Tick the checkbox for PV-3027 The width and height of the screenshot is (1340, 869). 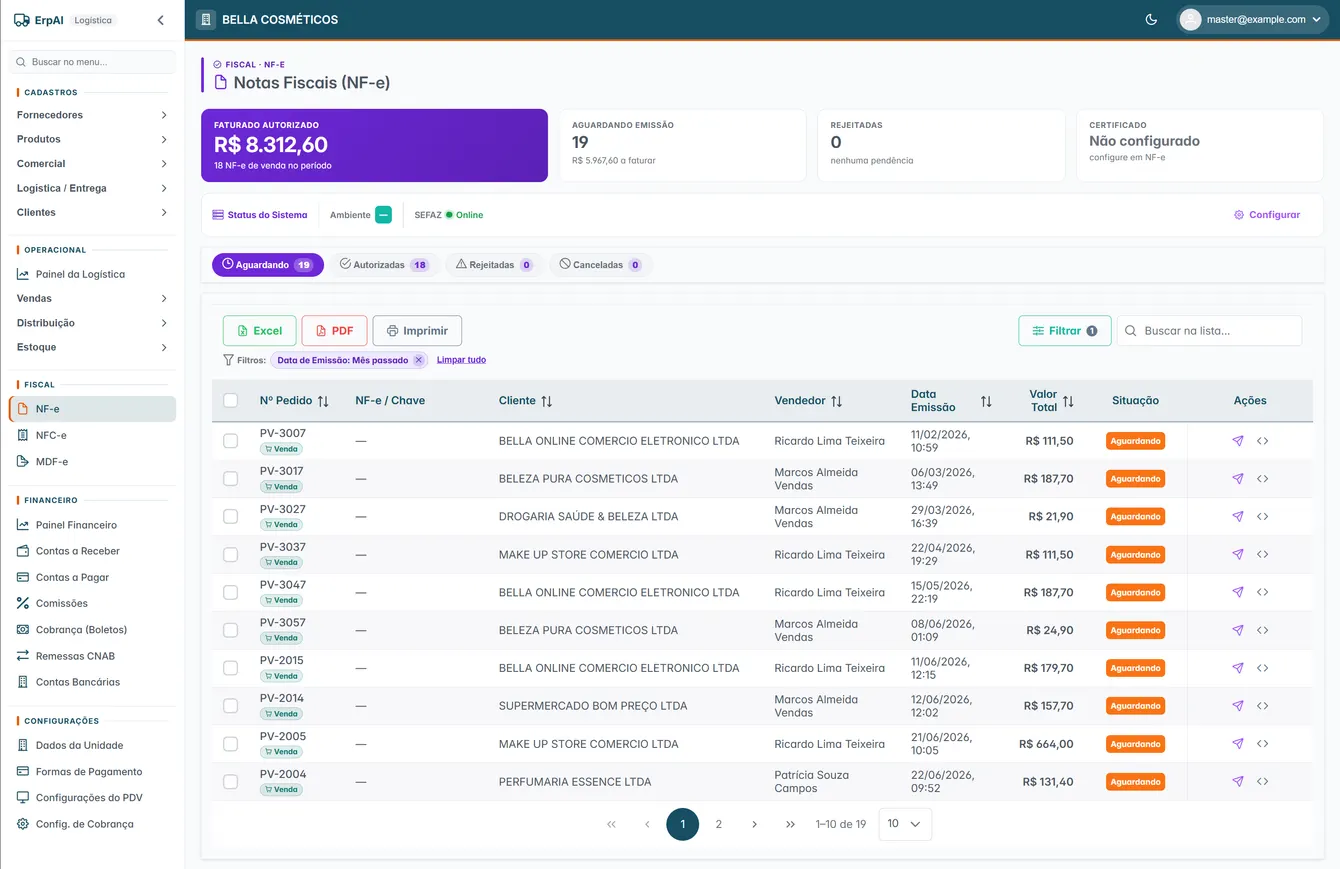pyautogui.click(x=231, y=517)
